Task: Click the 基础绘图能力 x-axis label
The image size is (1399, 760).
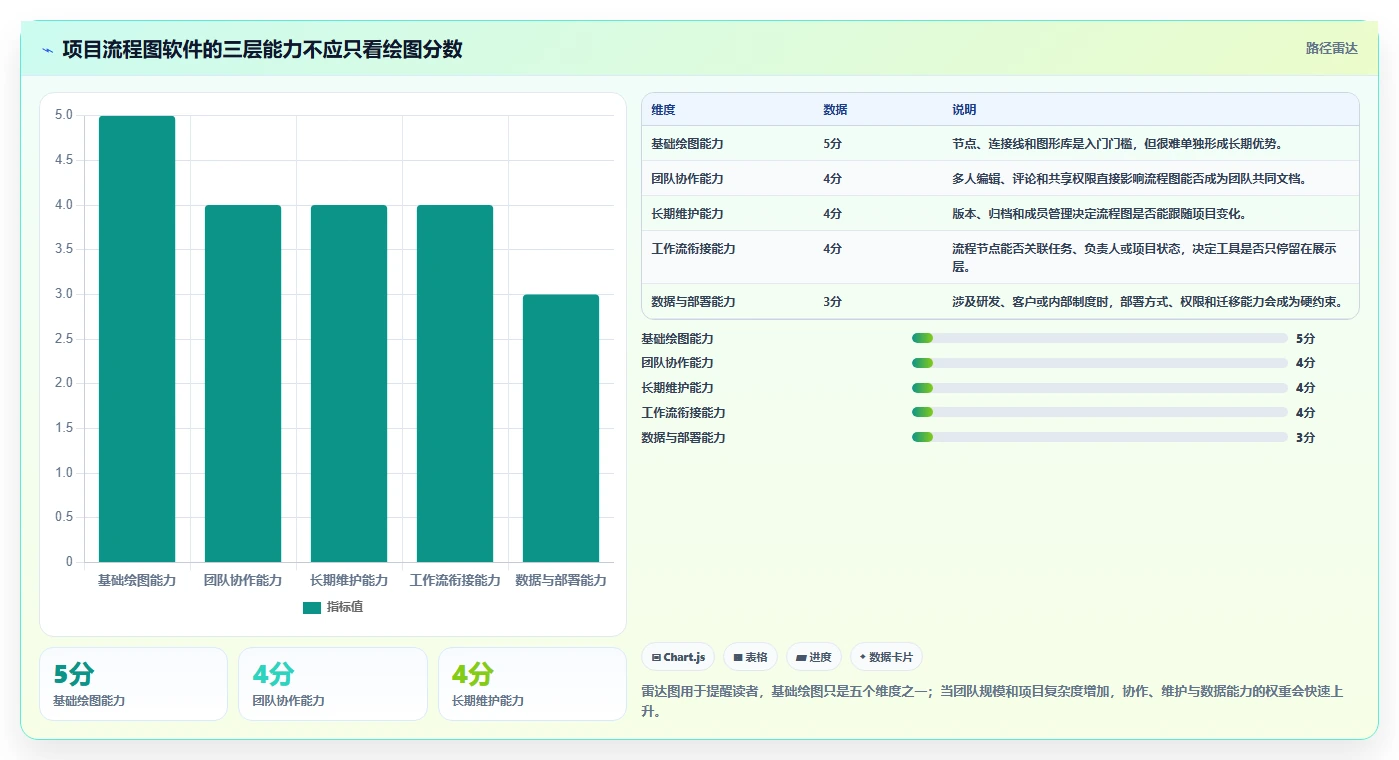Action: click(x=137, y=580)
